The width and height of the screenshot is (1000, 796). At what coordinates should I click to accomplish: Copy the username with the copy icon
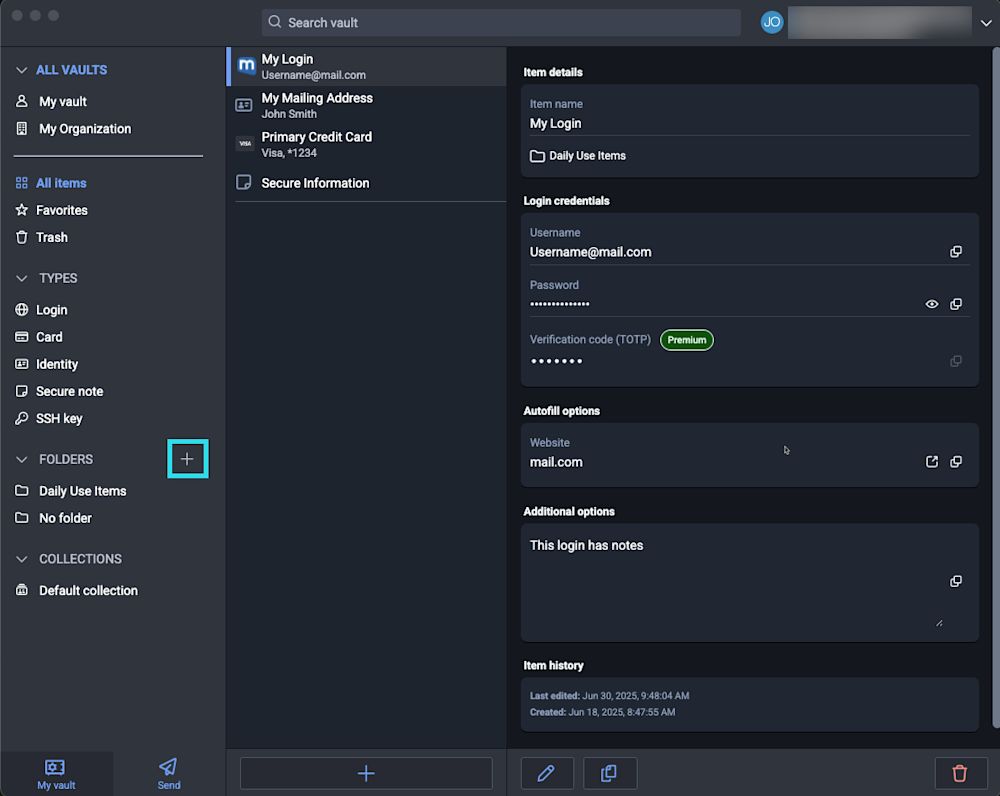[955, 251]
